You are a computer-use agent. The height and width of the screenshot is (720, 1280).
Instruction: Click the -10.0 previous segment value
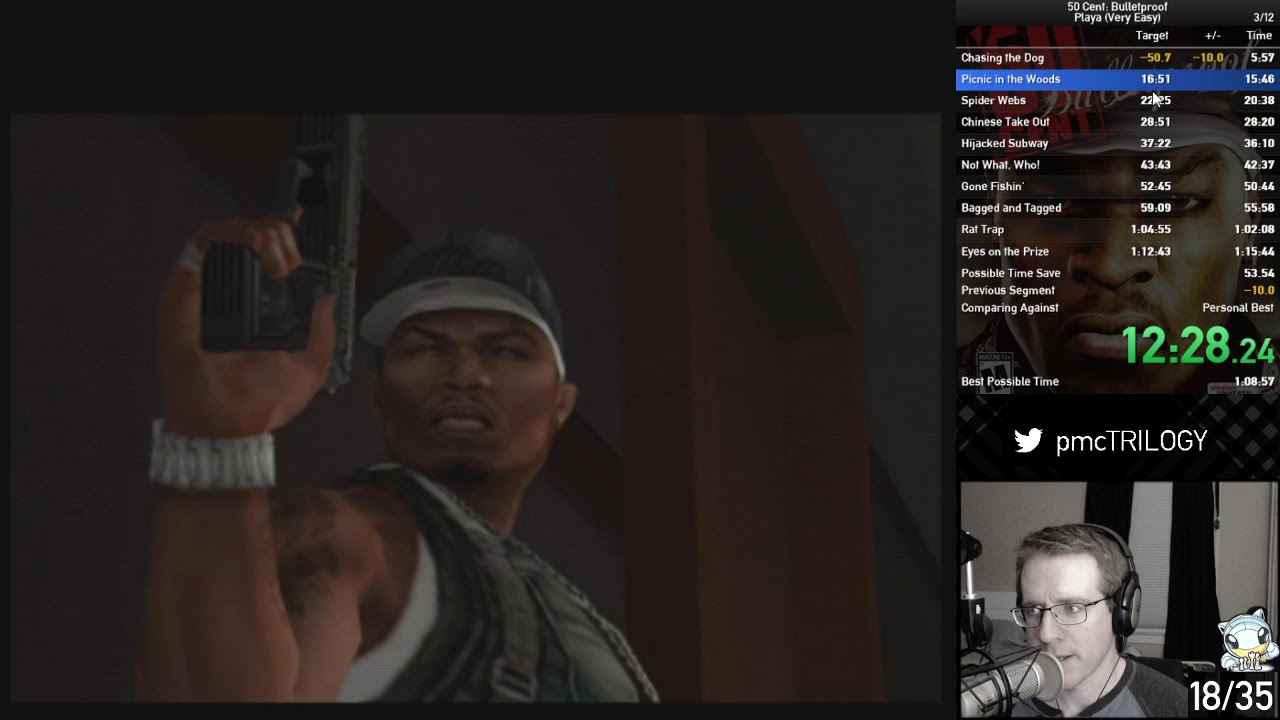1259,290
